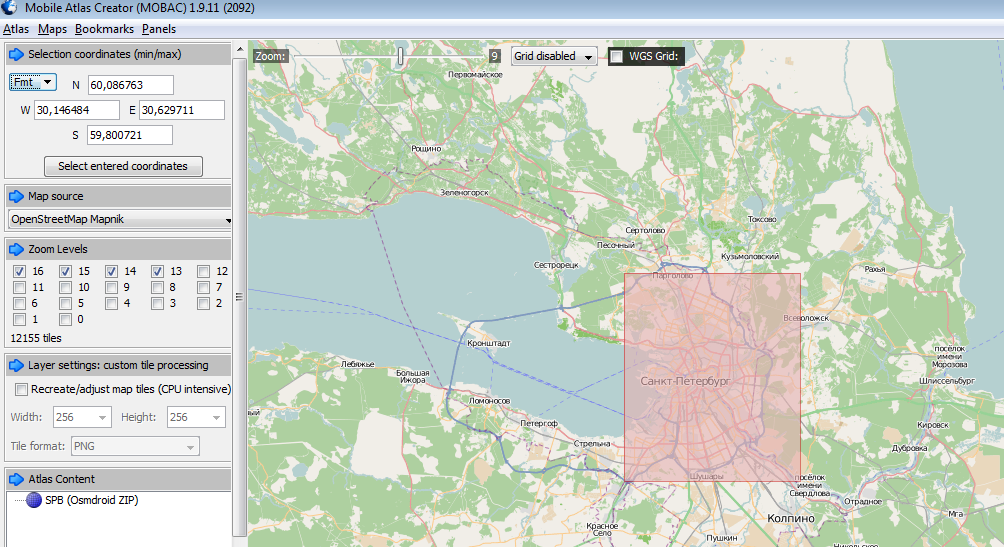Screen dimensions: 1005x549
Task: Toggle the WGS Grid checkbox
Action: coord(616,56)
